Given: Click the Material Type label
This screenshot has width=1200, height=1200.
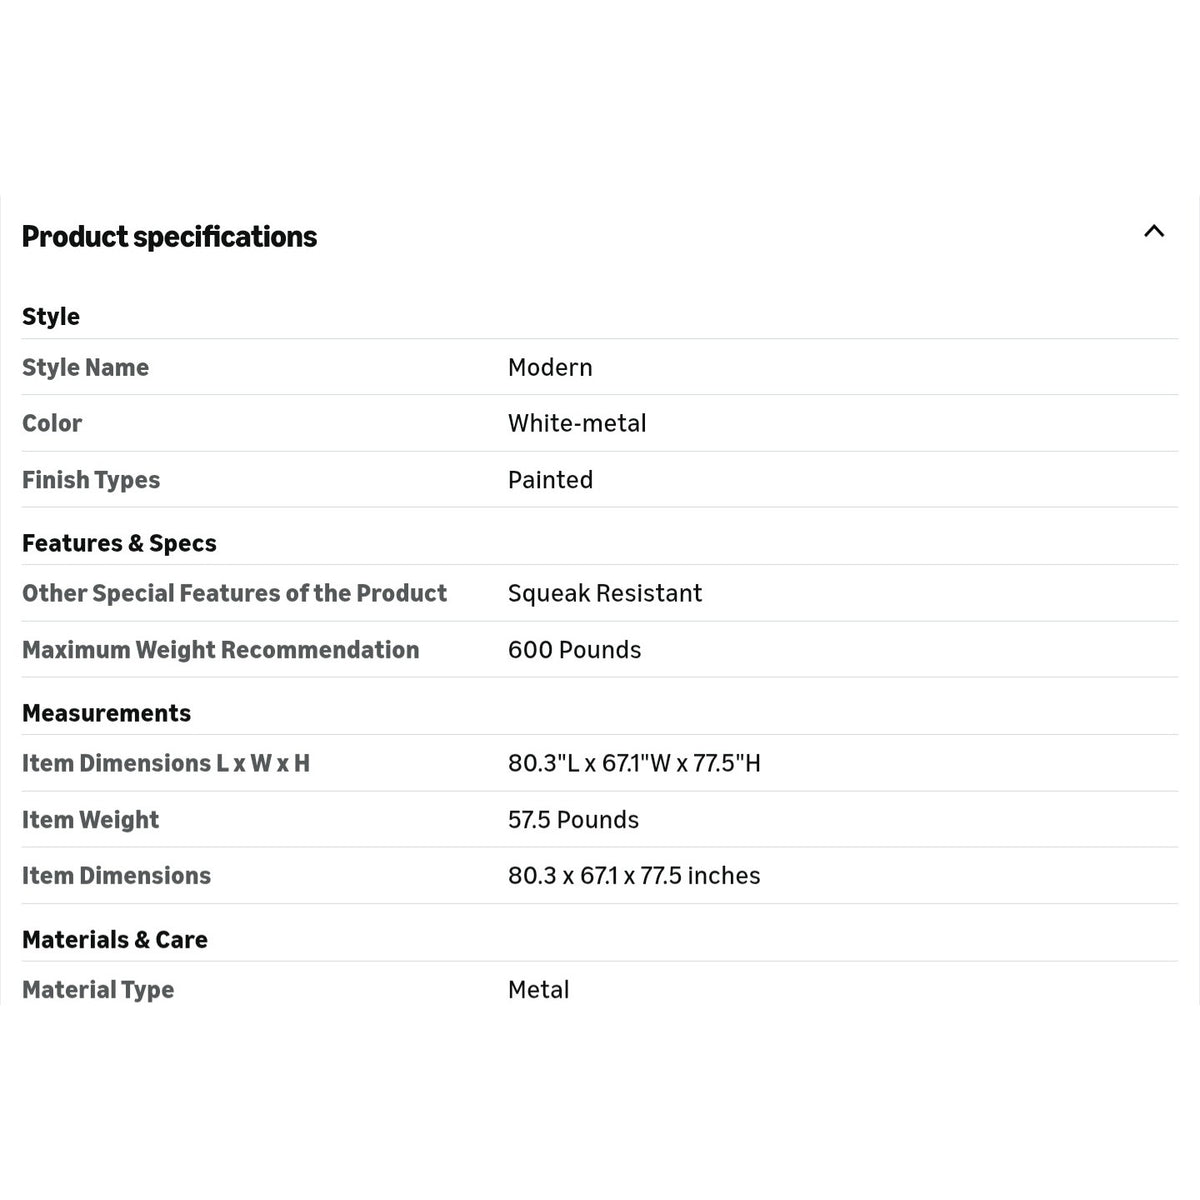Looking at the screenshot, I should 98,990.
